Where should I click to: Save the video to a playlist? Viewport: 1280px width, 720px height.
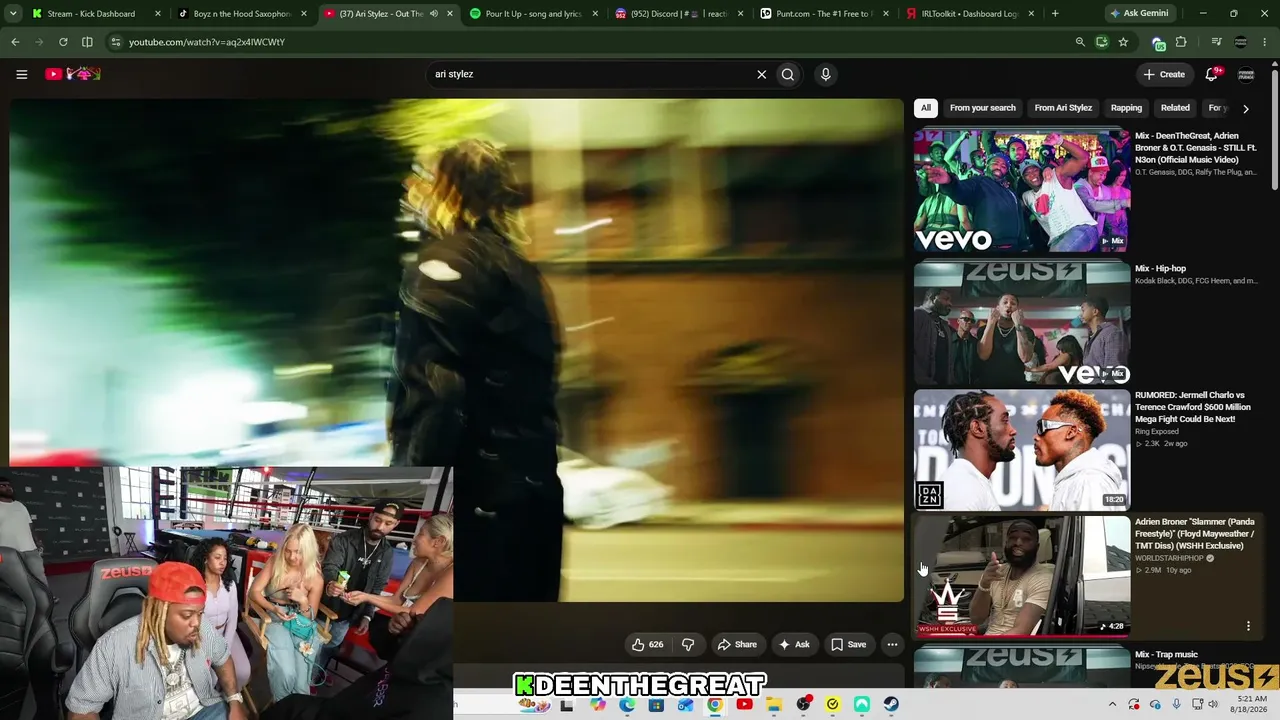tap(848, 644)
